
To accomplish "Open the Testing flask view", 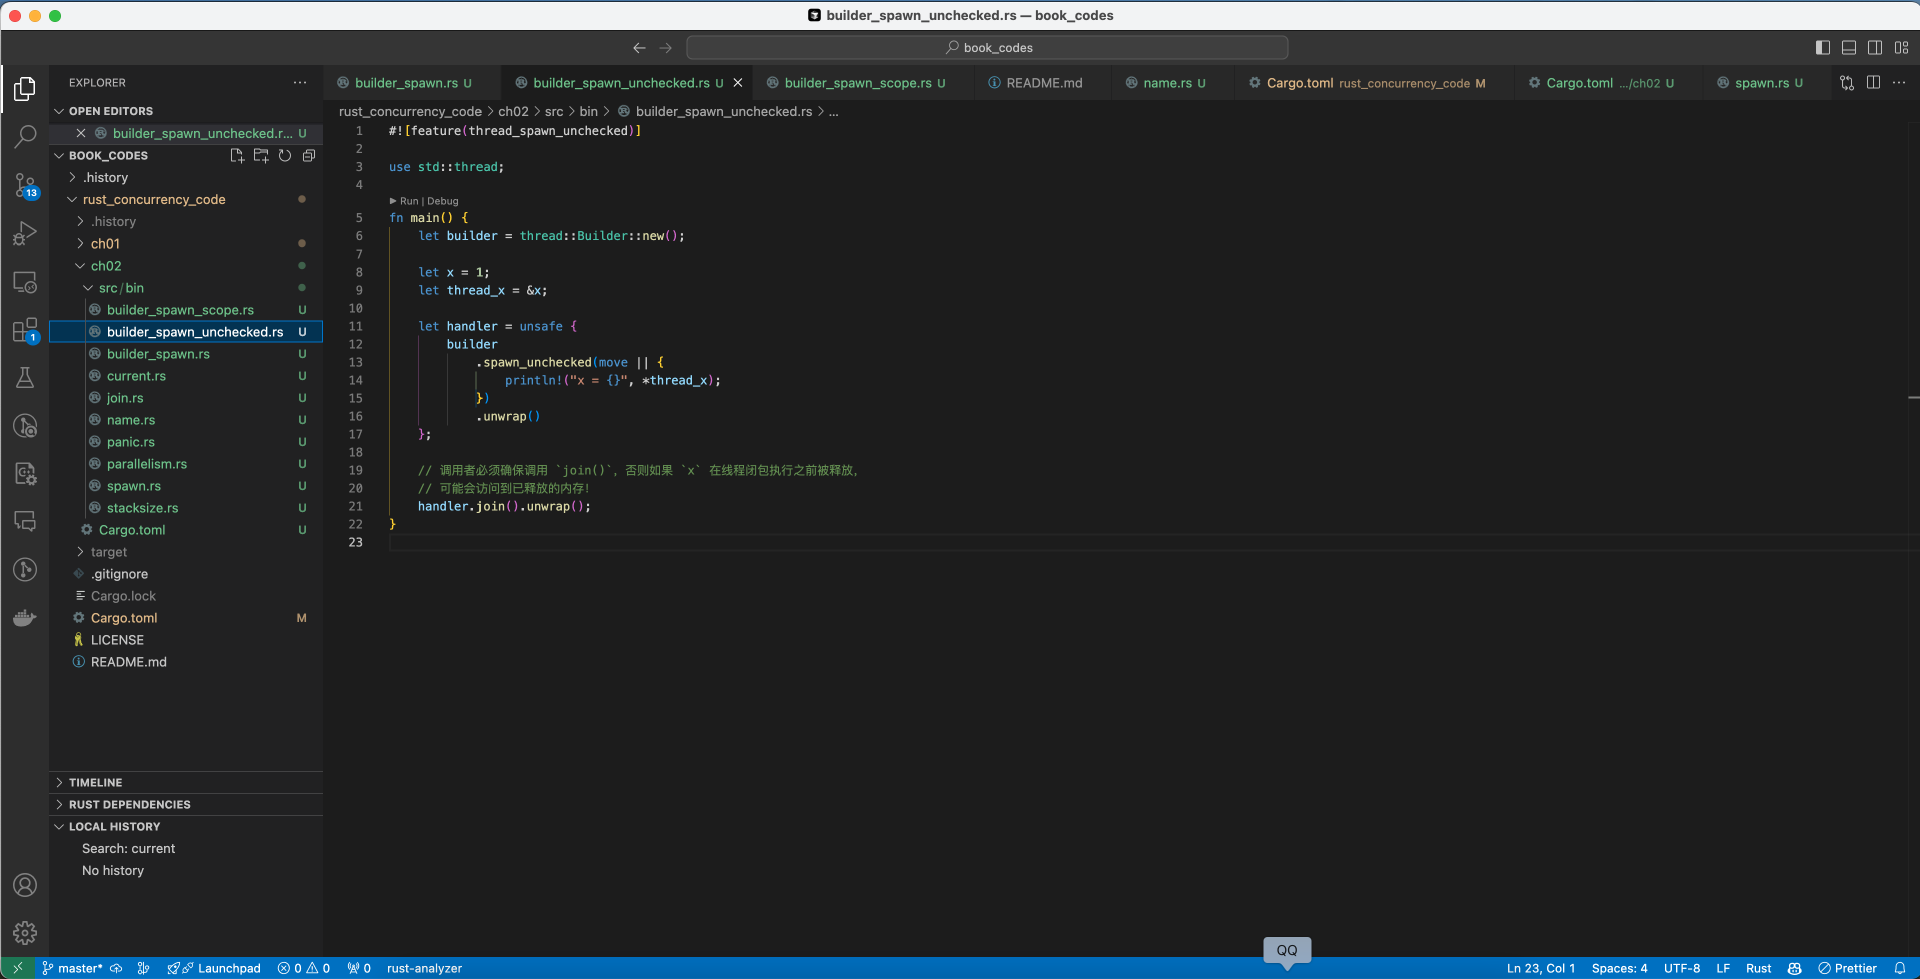I will (x=25, y=378).
